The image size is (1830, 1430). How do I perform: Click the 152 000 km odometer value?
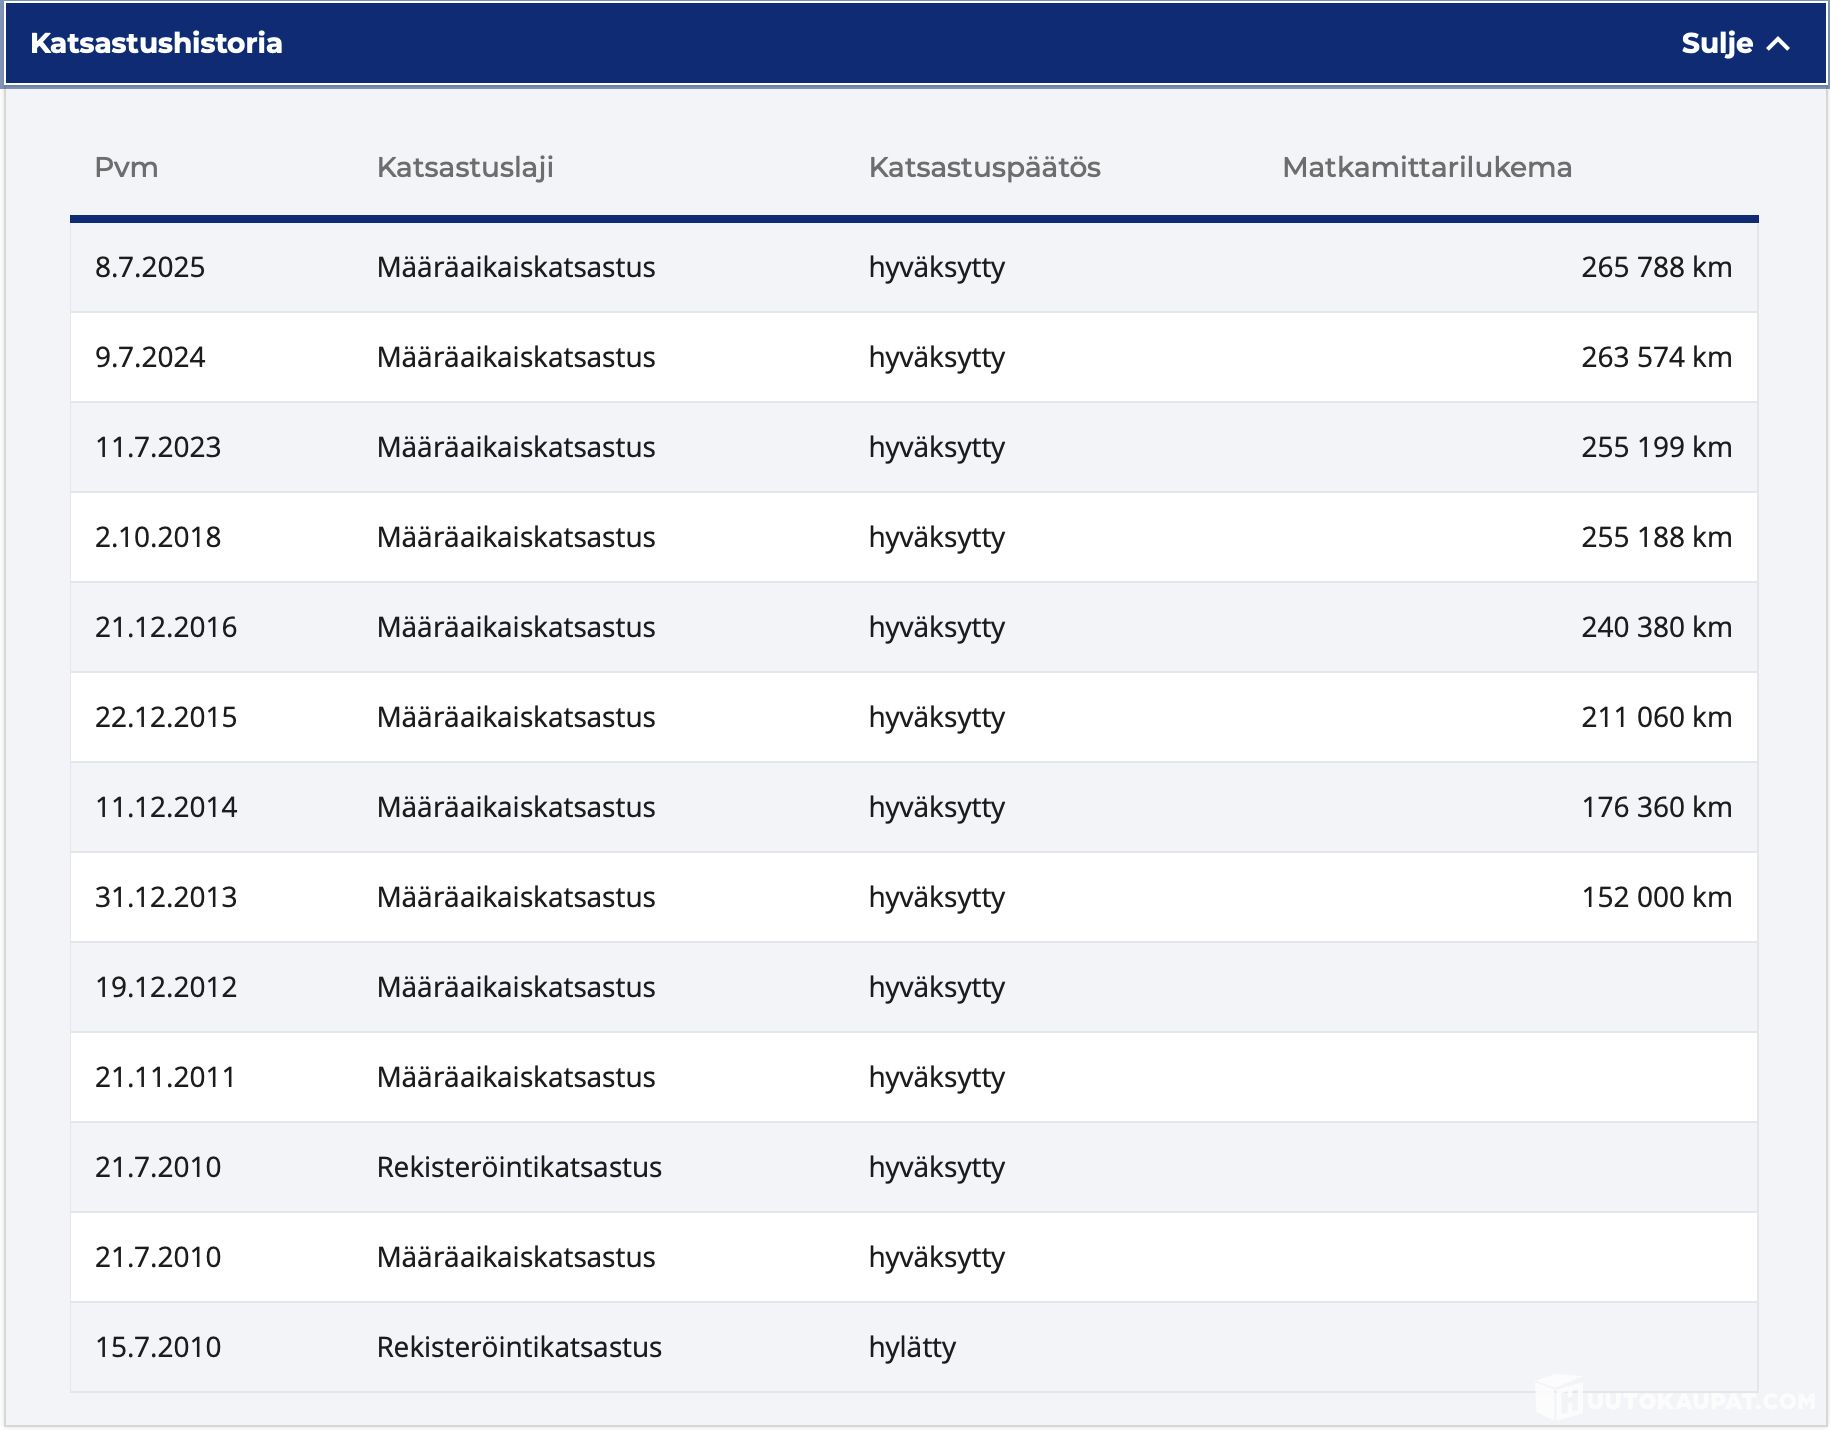1656,897
